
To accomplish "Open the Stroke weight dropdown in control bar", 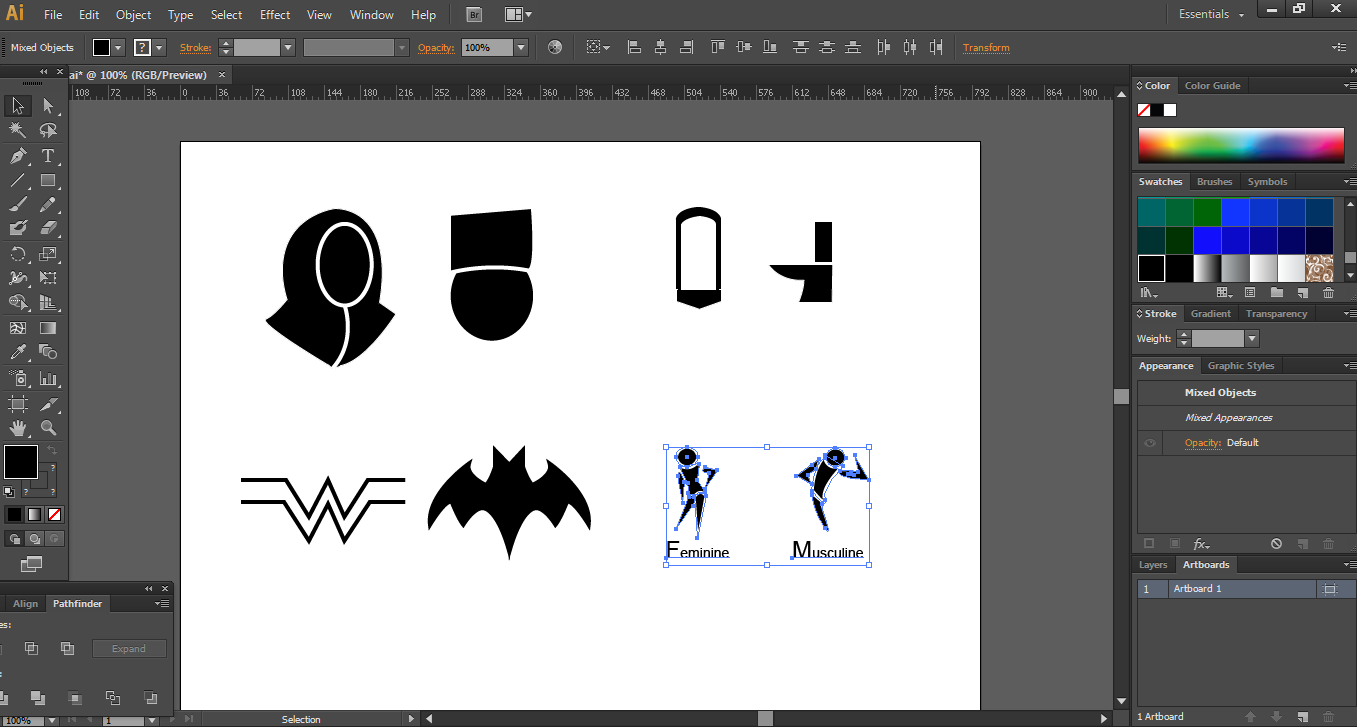I will pyautogui.click(x=288, y=47).
